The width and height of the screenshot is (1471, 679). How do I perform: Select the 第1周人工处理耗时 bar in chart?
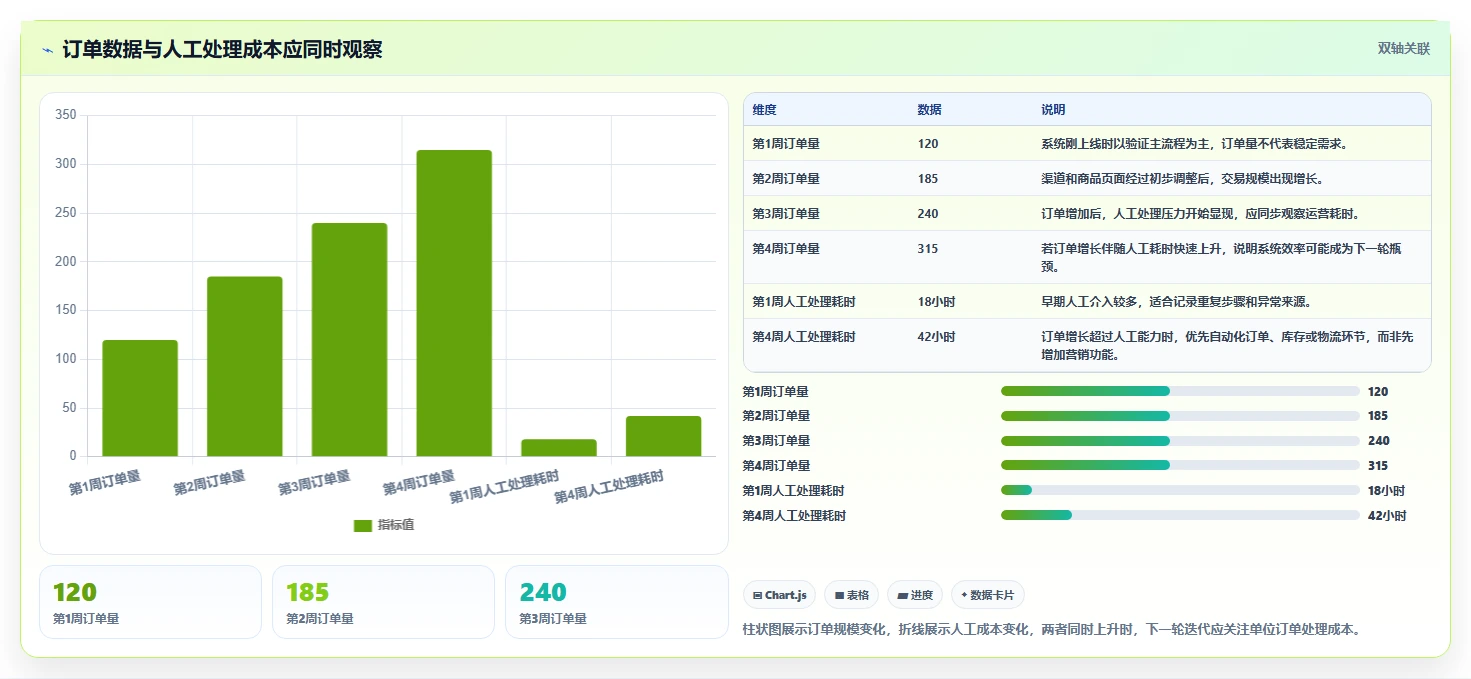click(559, 448)
